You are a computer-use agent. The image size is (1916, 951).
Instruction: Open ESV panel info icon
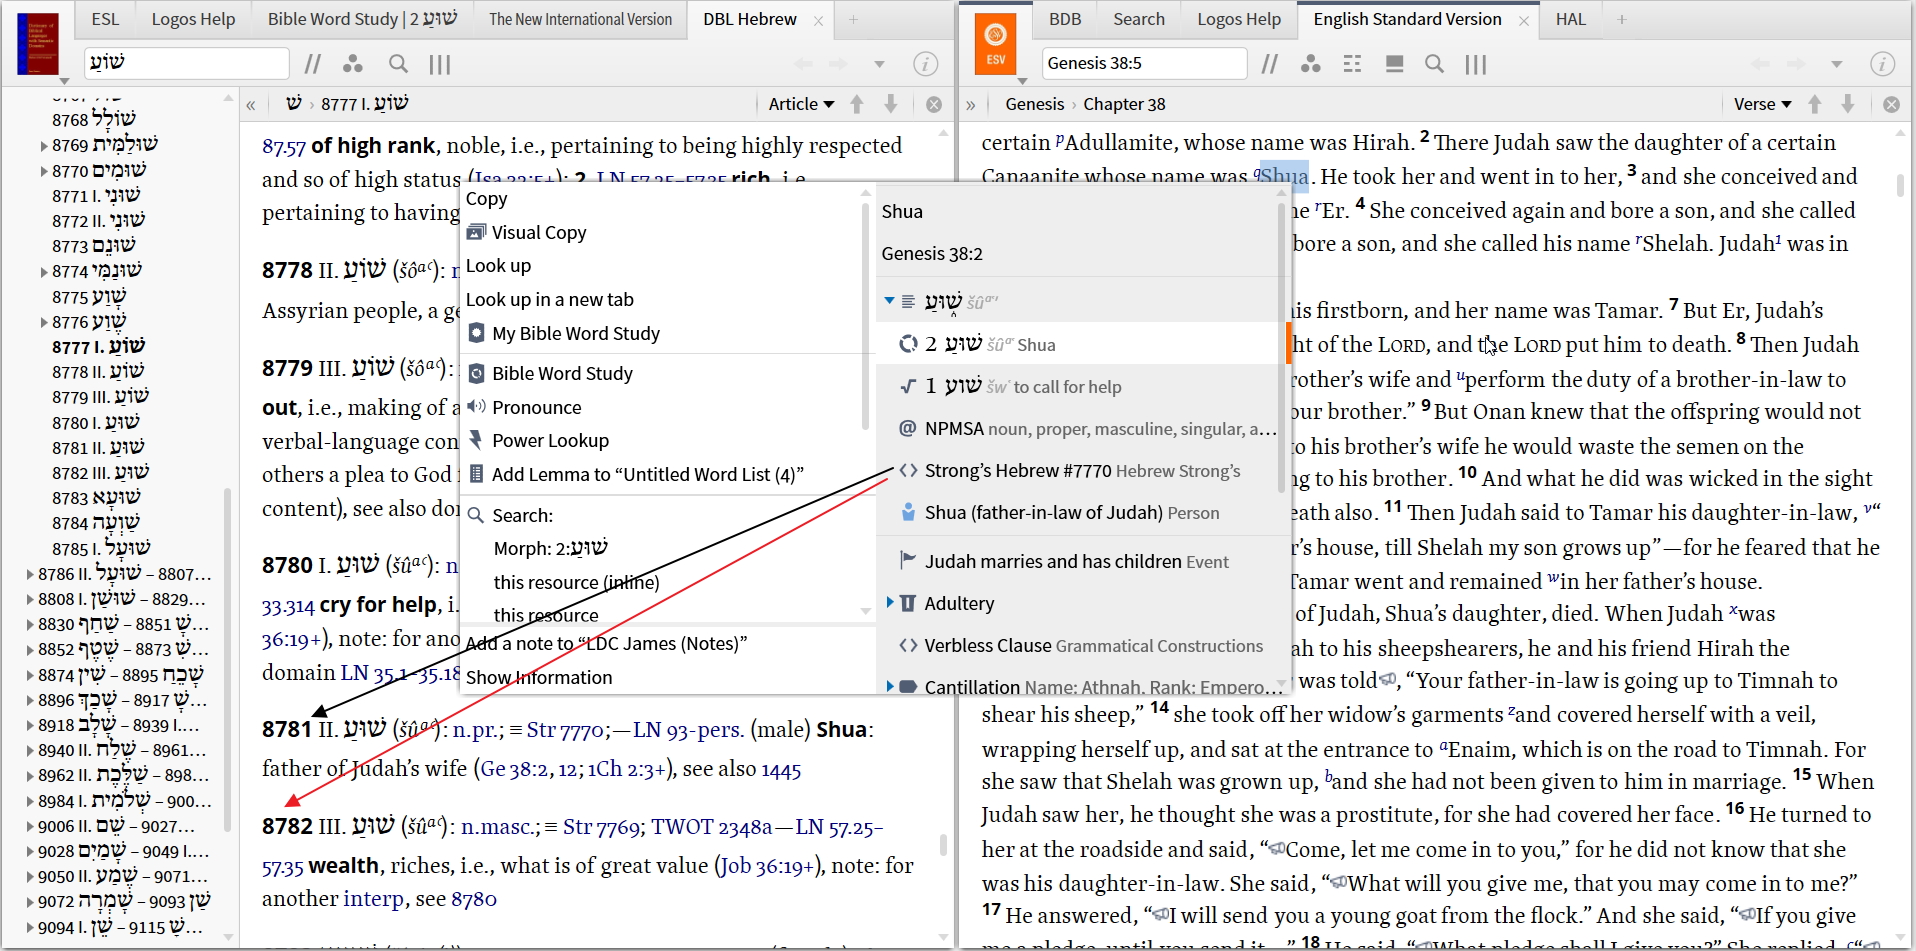[x=1883, y=64]
